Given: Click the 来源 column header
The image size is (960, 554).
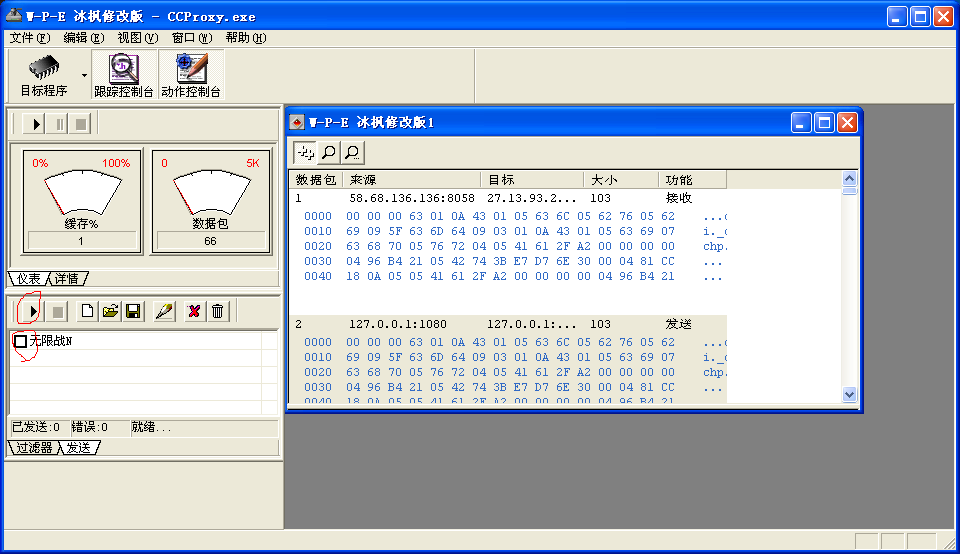Looking at the screenshot, I should tap(411, 180).
